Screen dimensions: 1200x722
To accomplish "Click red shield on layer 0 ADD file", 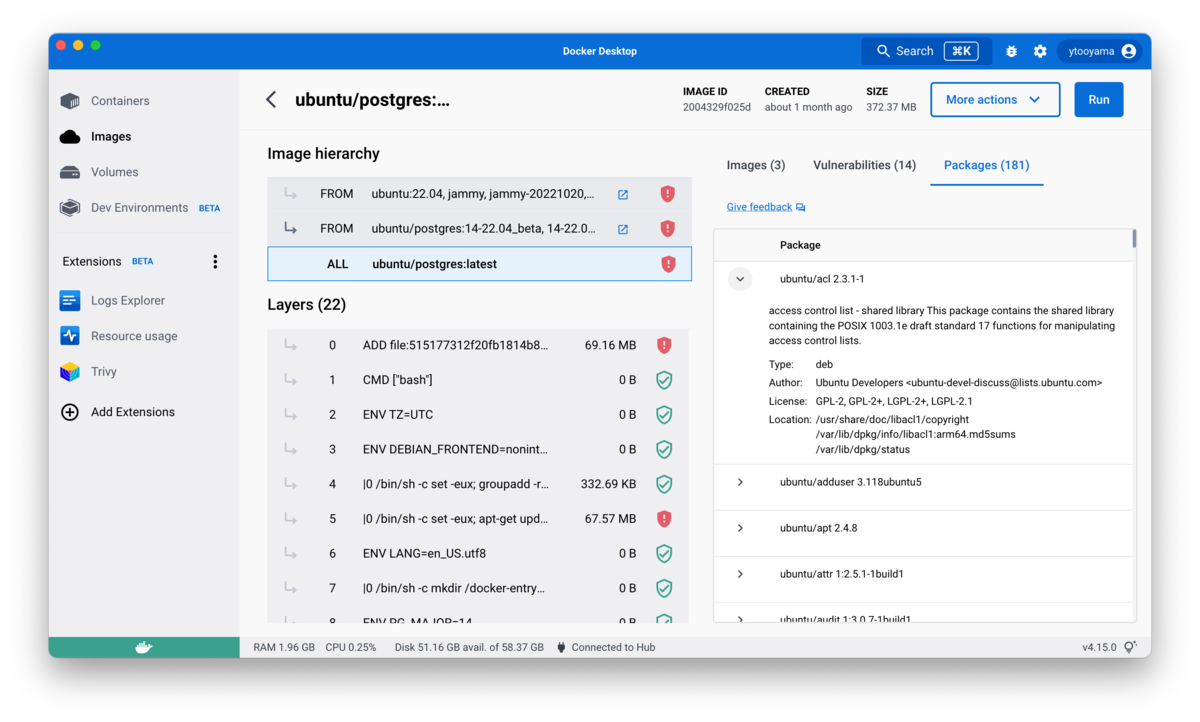I will tap(664, 345).
